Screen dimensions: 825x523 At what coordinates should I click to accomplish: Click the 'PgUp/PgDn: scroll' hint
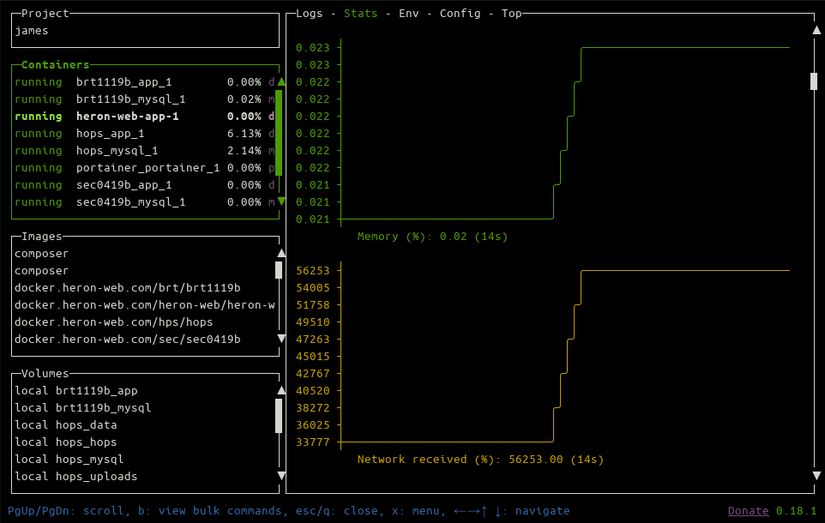pyautogui.click(x=66, y=511)
